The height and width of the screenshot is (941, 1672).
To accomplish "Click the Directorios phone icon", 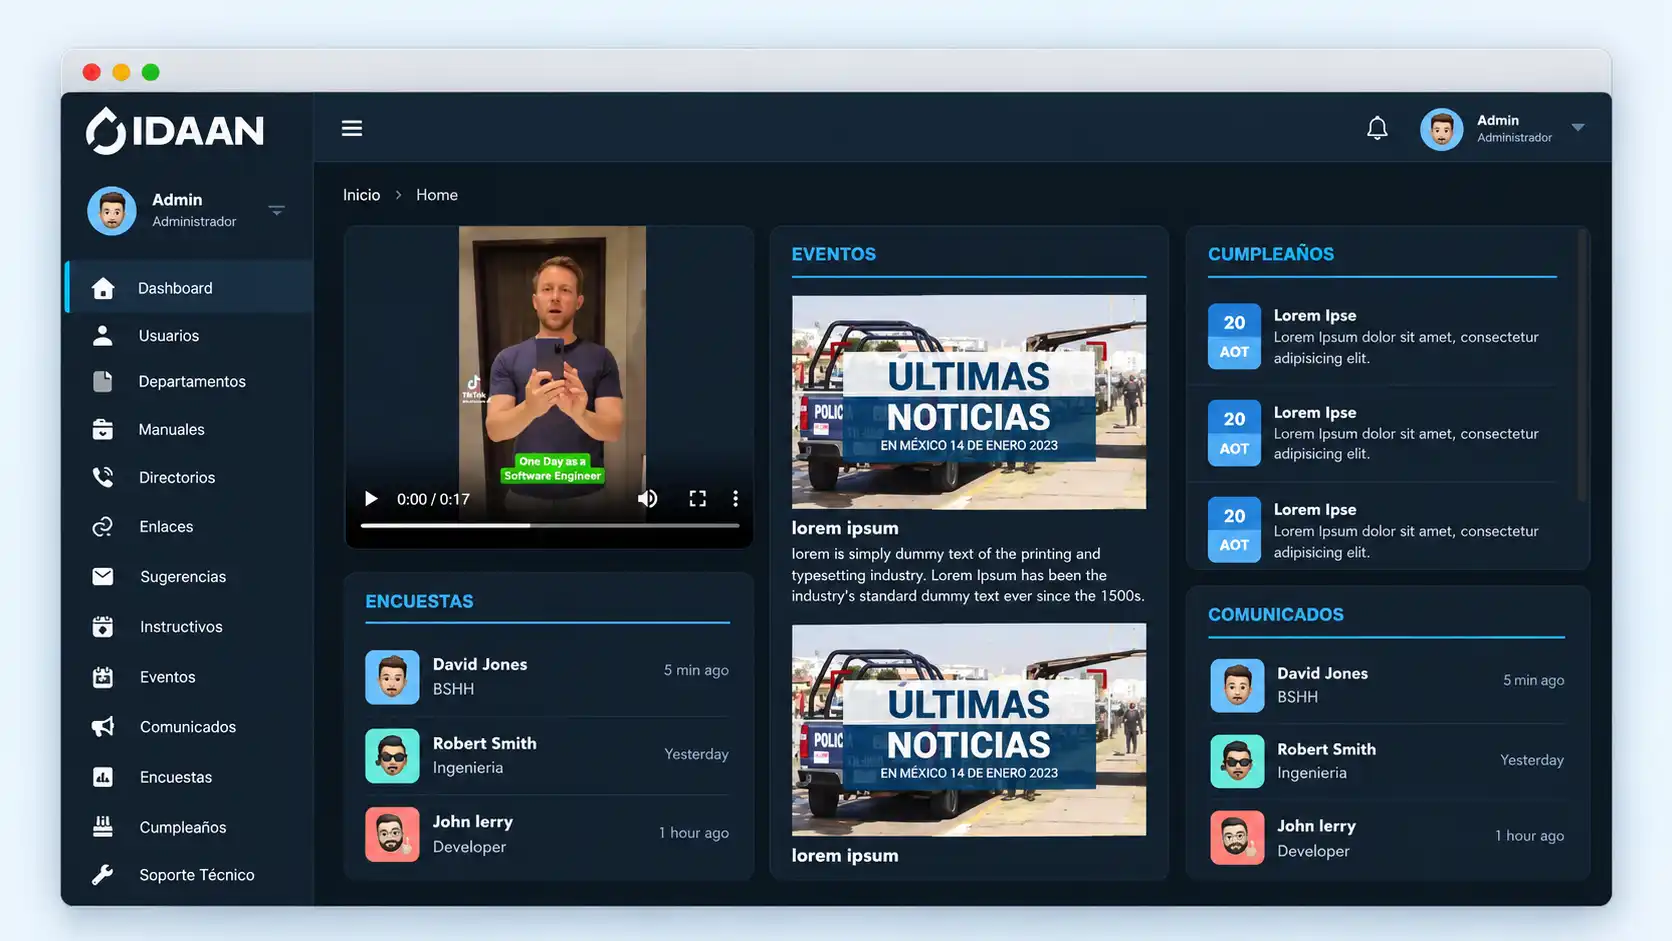I will point(102,477).
